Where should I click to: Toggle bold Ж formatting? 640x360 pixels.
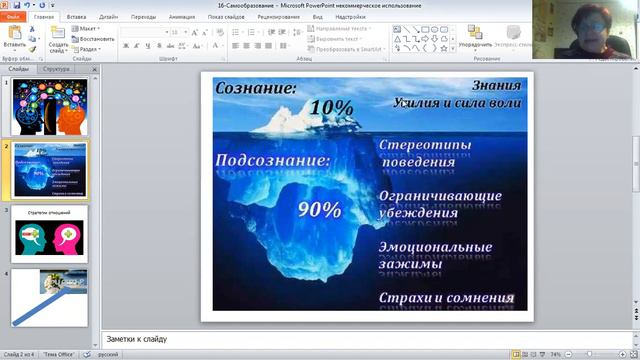click(x=126, y=46)
